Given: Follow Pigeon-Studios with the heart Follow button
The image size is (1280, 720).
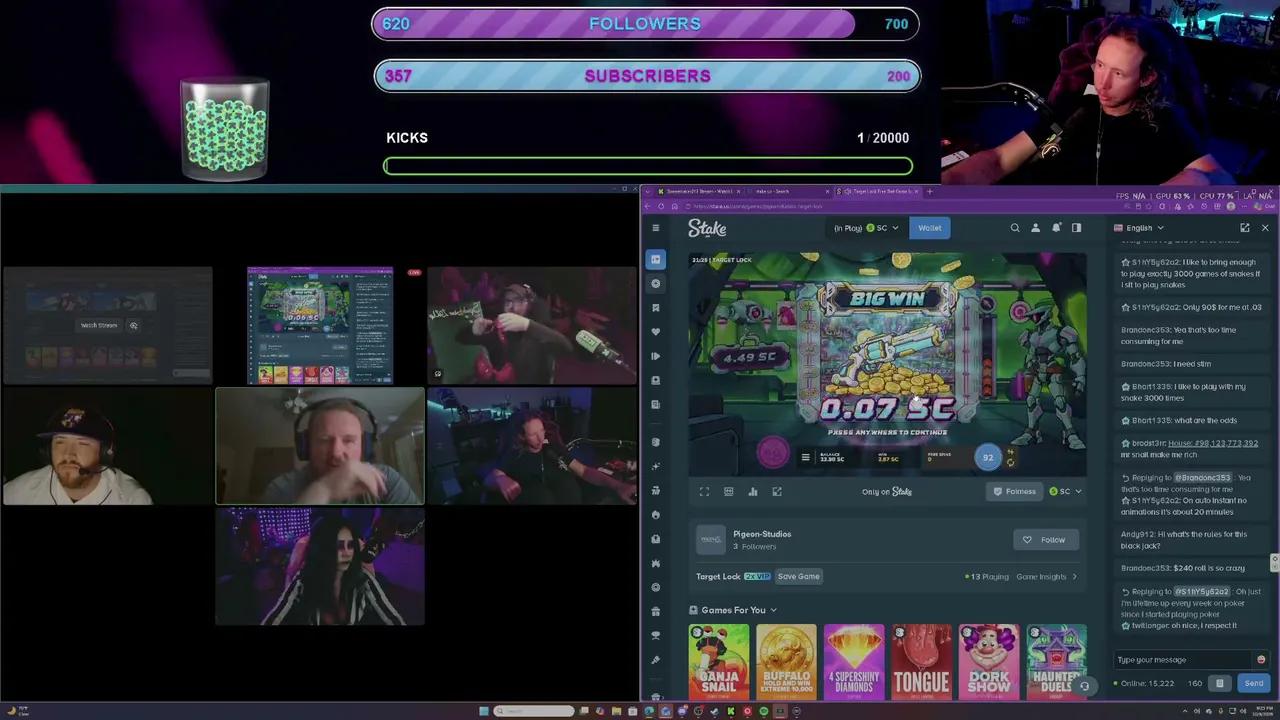Looking at the screenshot, I should 1045,540.
